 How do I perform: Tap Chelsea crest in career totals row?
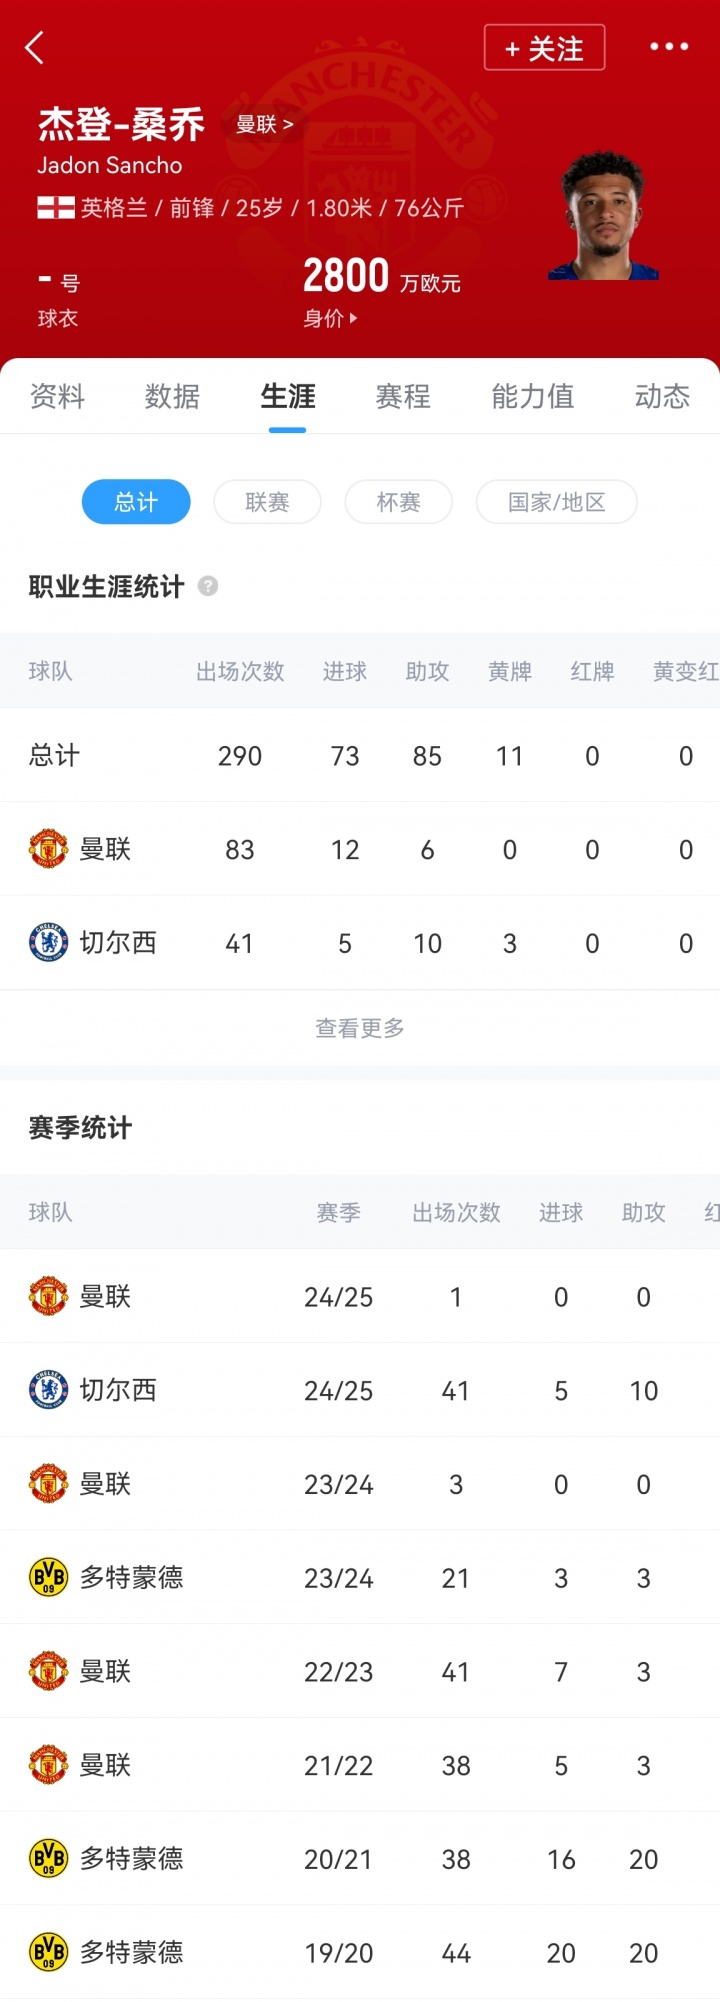coord(48,943)
